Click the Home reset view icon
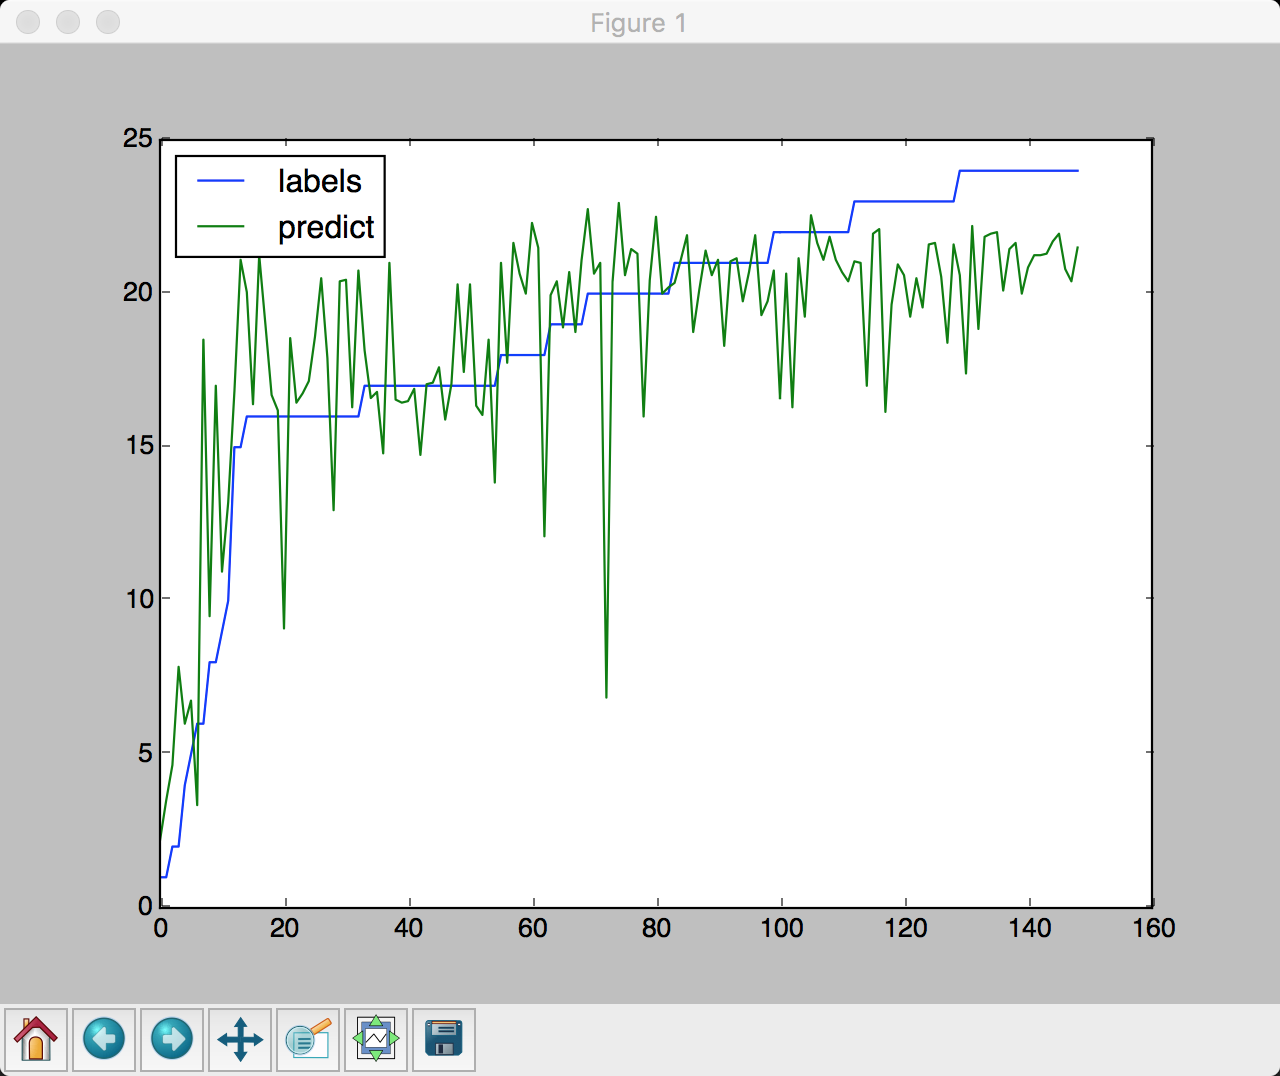This screenshot has width=1280, height=1076. [x=36, y=1039]
